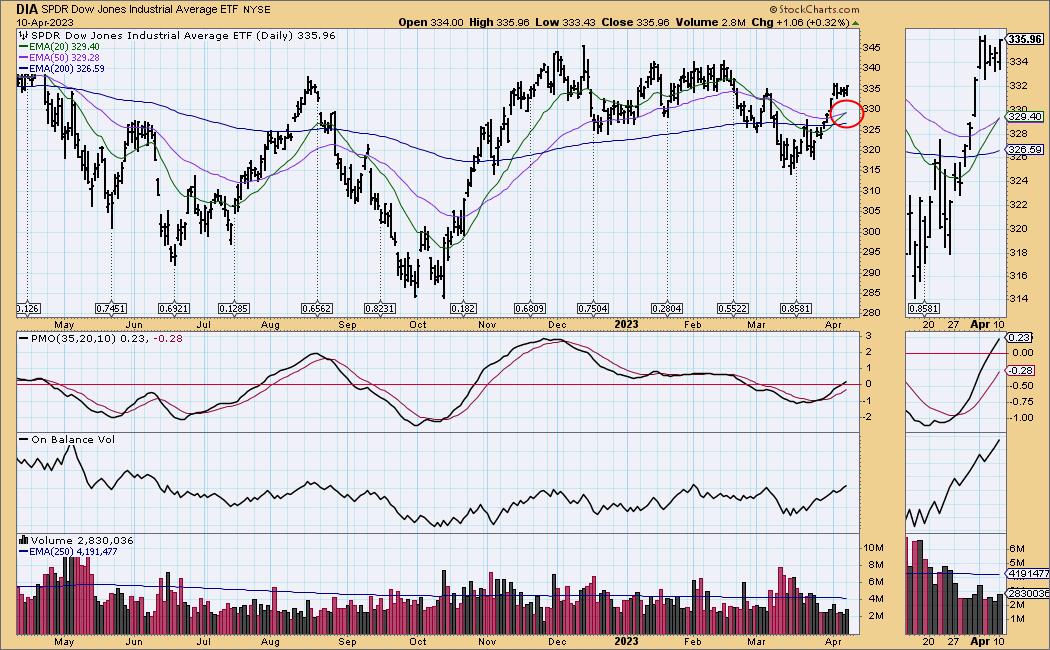Click the High 335.96 header value
Viewport: 1050px width, 650px height.
tap(499, 22)
